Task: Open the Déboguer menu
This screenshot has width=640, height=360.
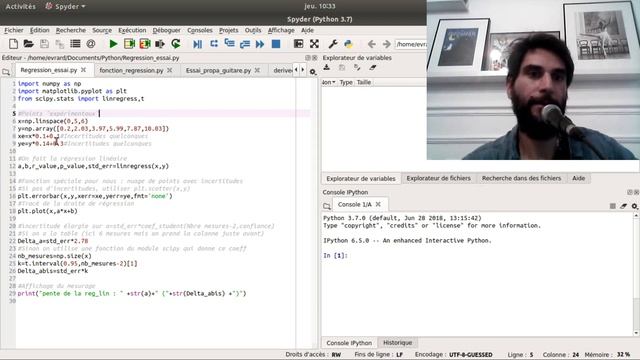Action: click(x=167, y=30)
